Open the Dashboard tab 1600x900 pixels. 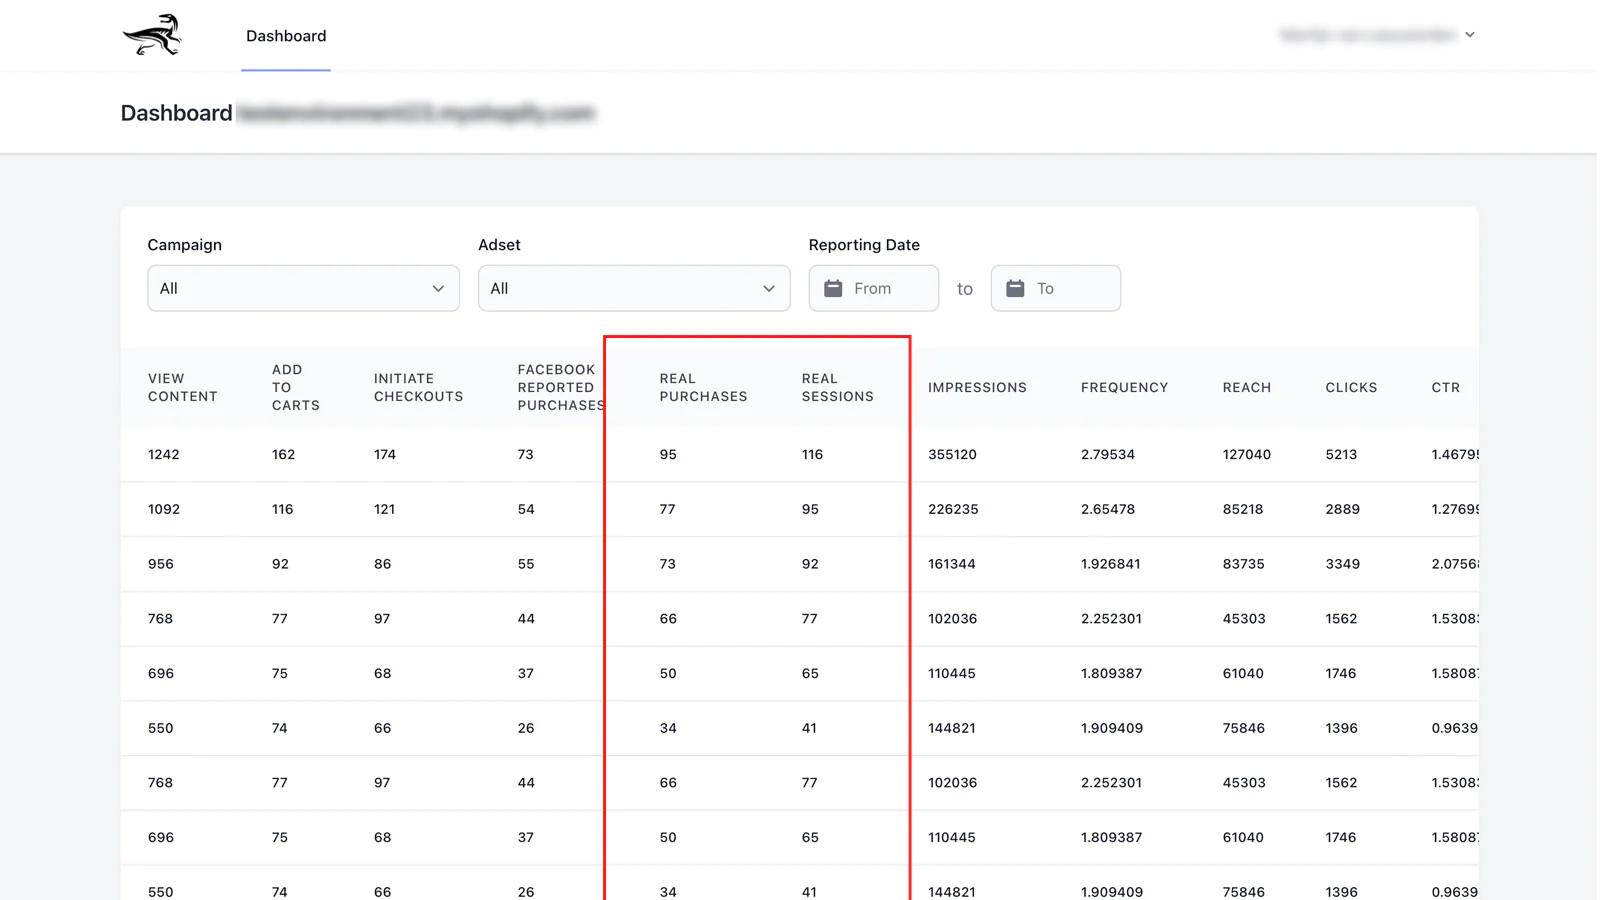click(286, 36)
